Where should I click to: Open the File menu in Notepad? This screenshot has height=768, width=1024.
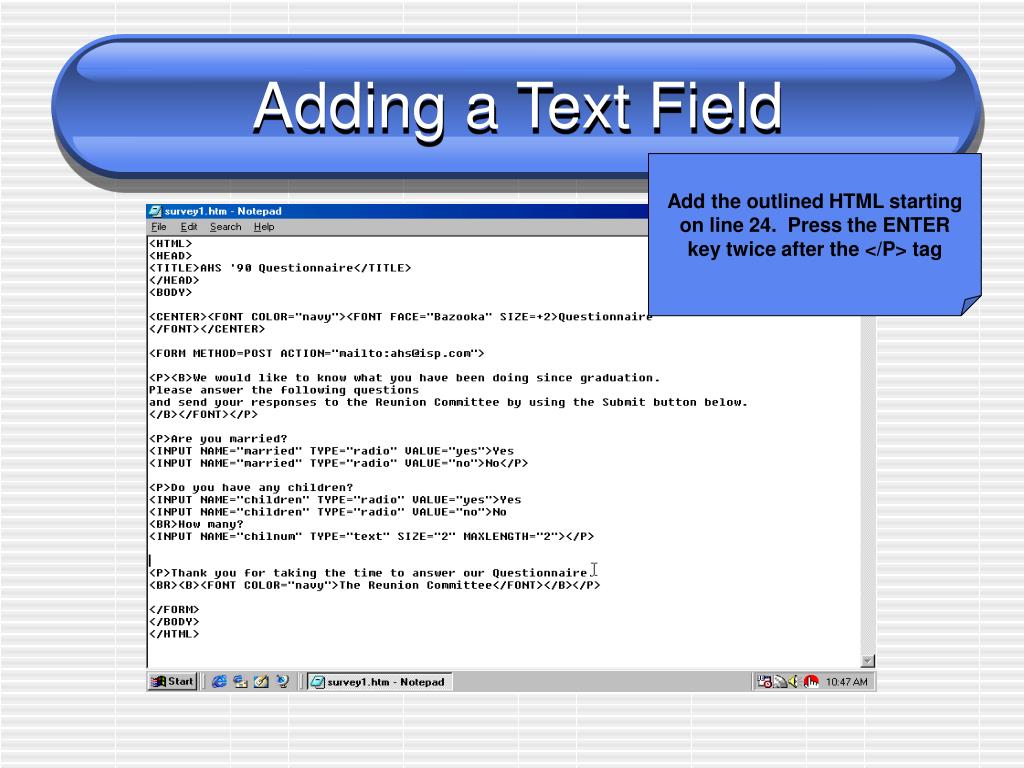pyautogui.click(x=159, y=227)
